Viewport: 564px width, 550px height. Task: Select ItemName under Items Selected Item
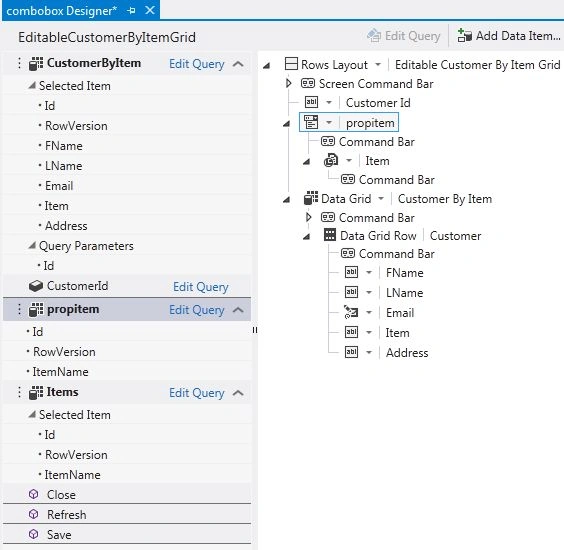(72, 475)
